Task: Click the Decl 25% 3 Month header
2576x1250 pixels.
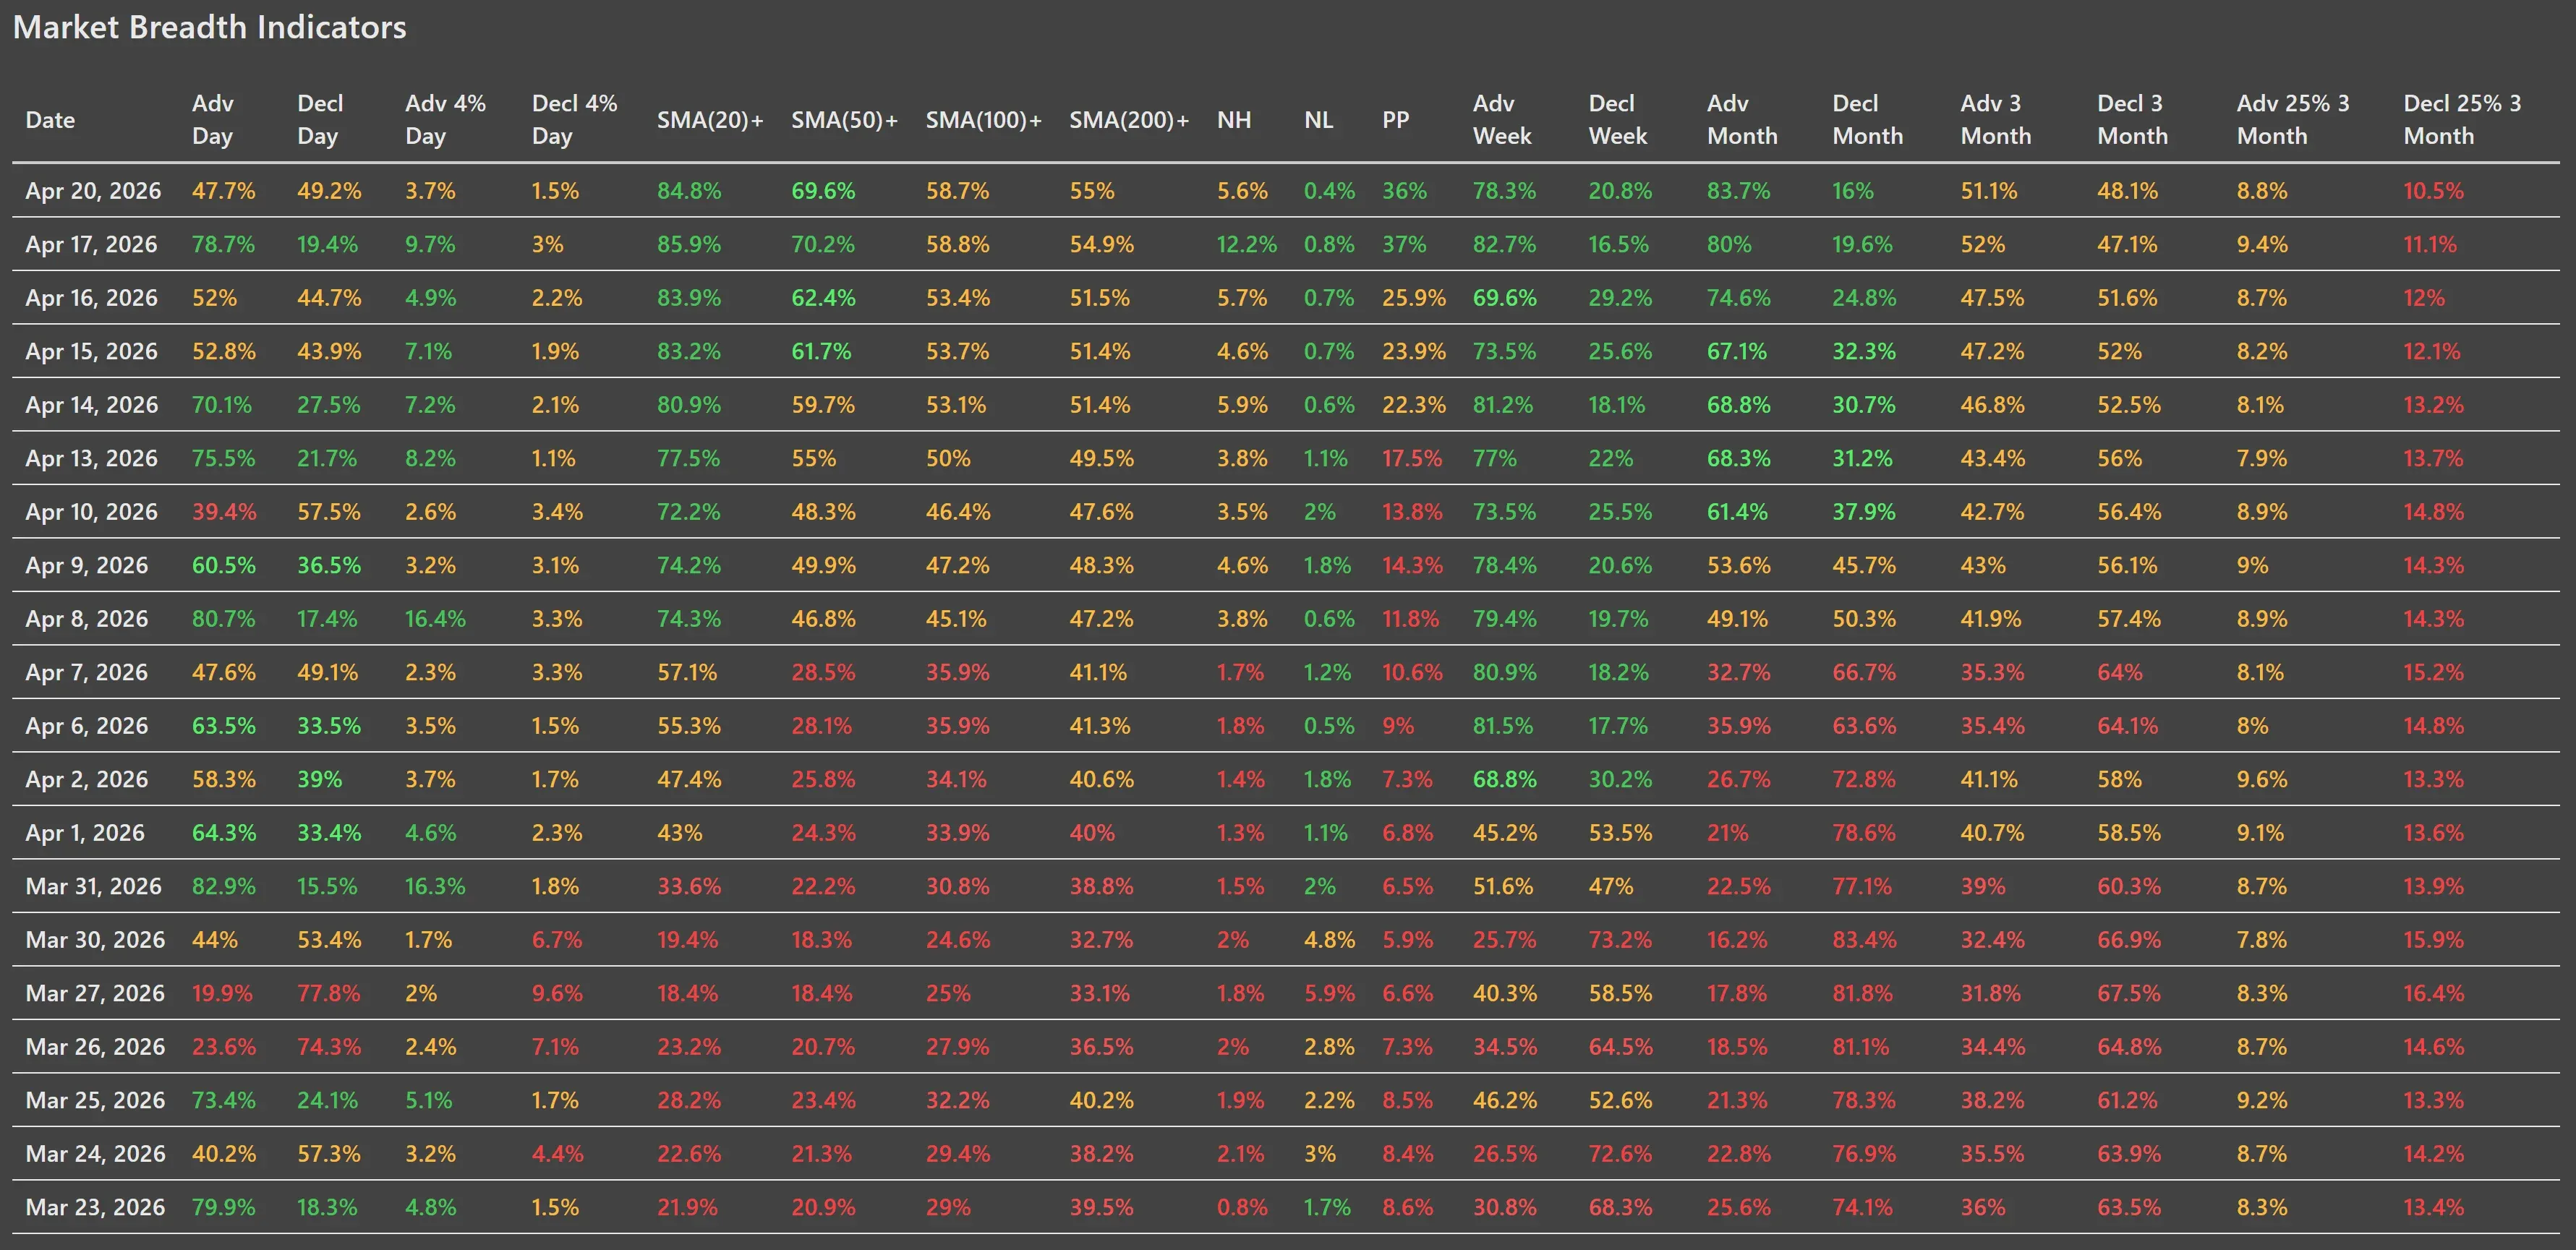Action: 2462,120
